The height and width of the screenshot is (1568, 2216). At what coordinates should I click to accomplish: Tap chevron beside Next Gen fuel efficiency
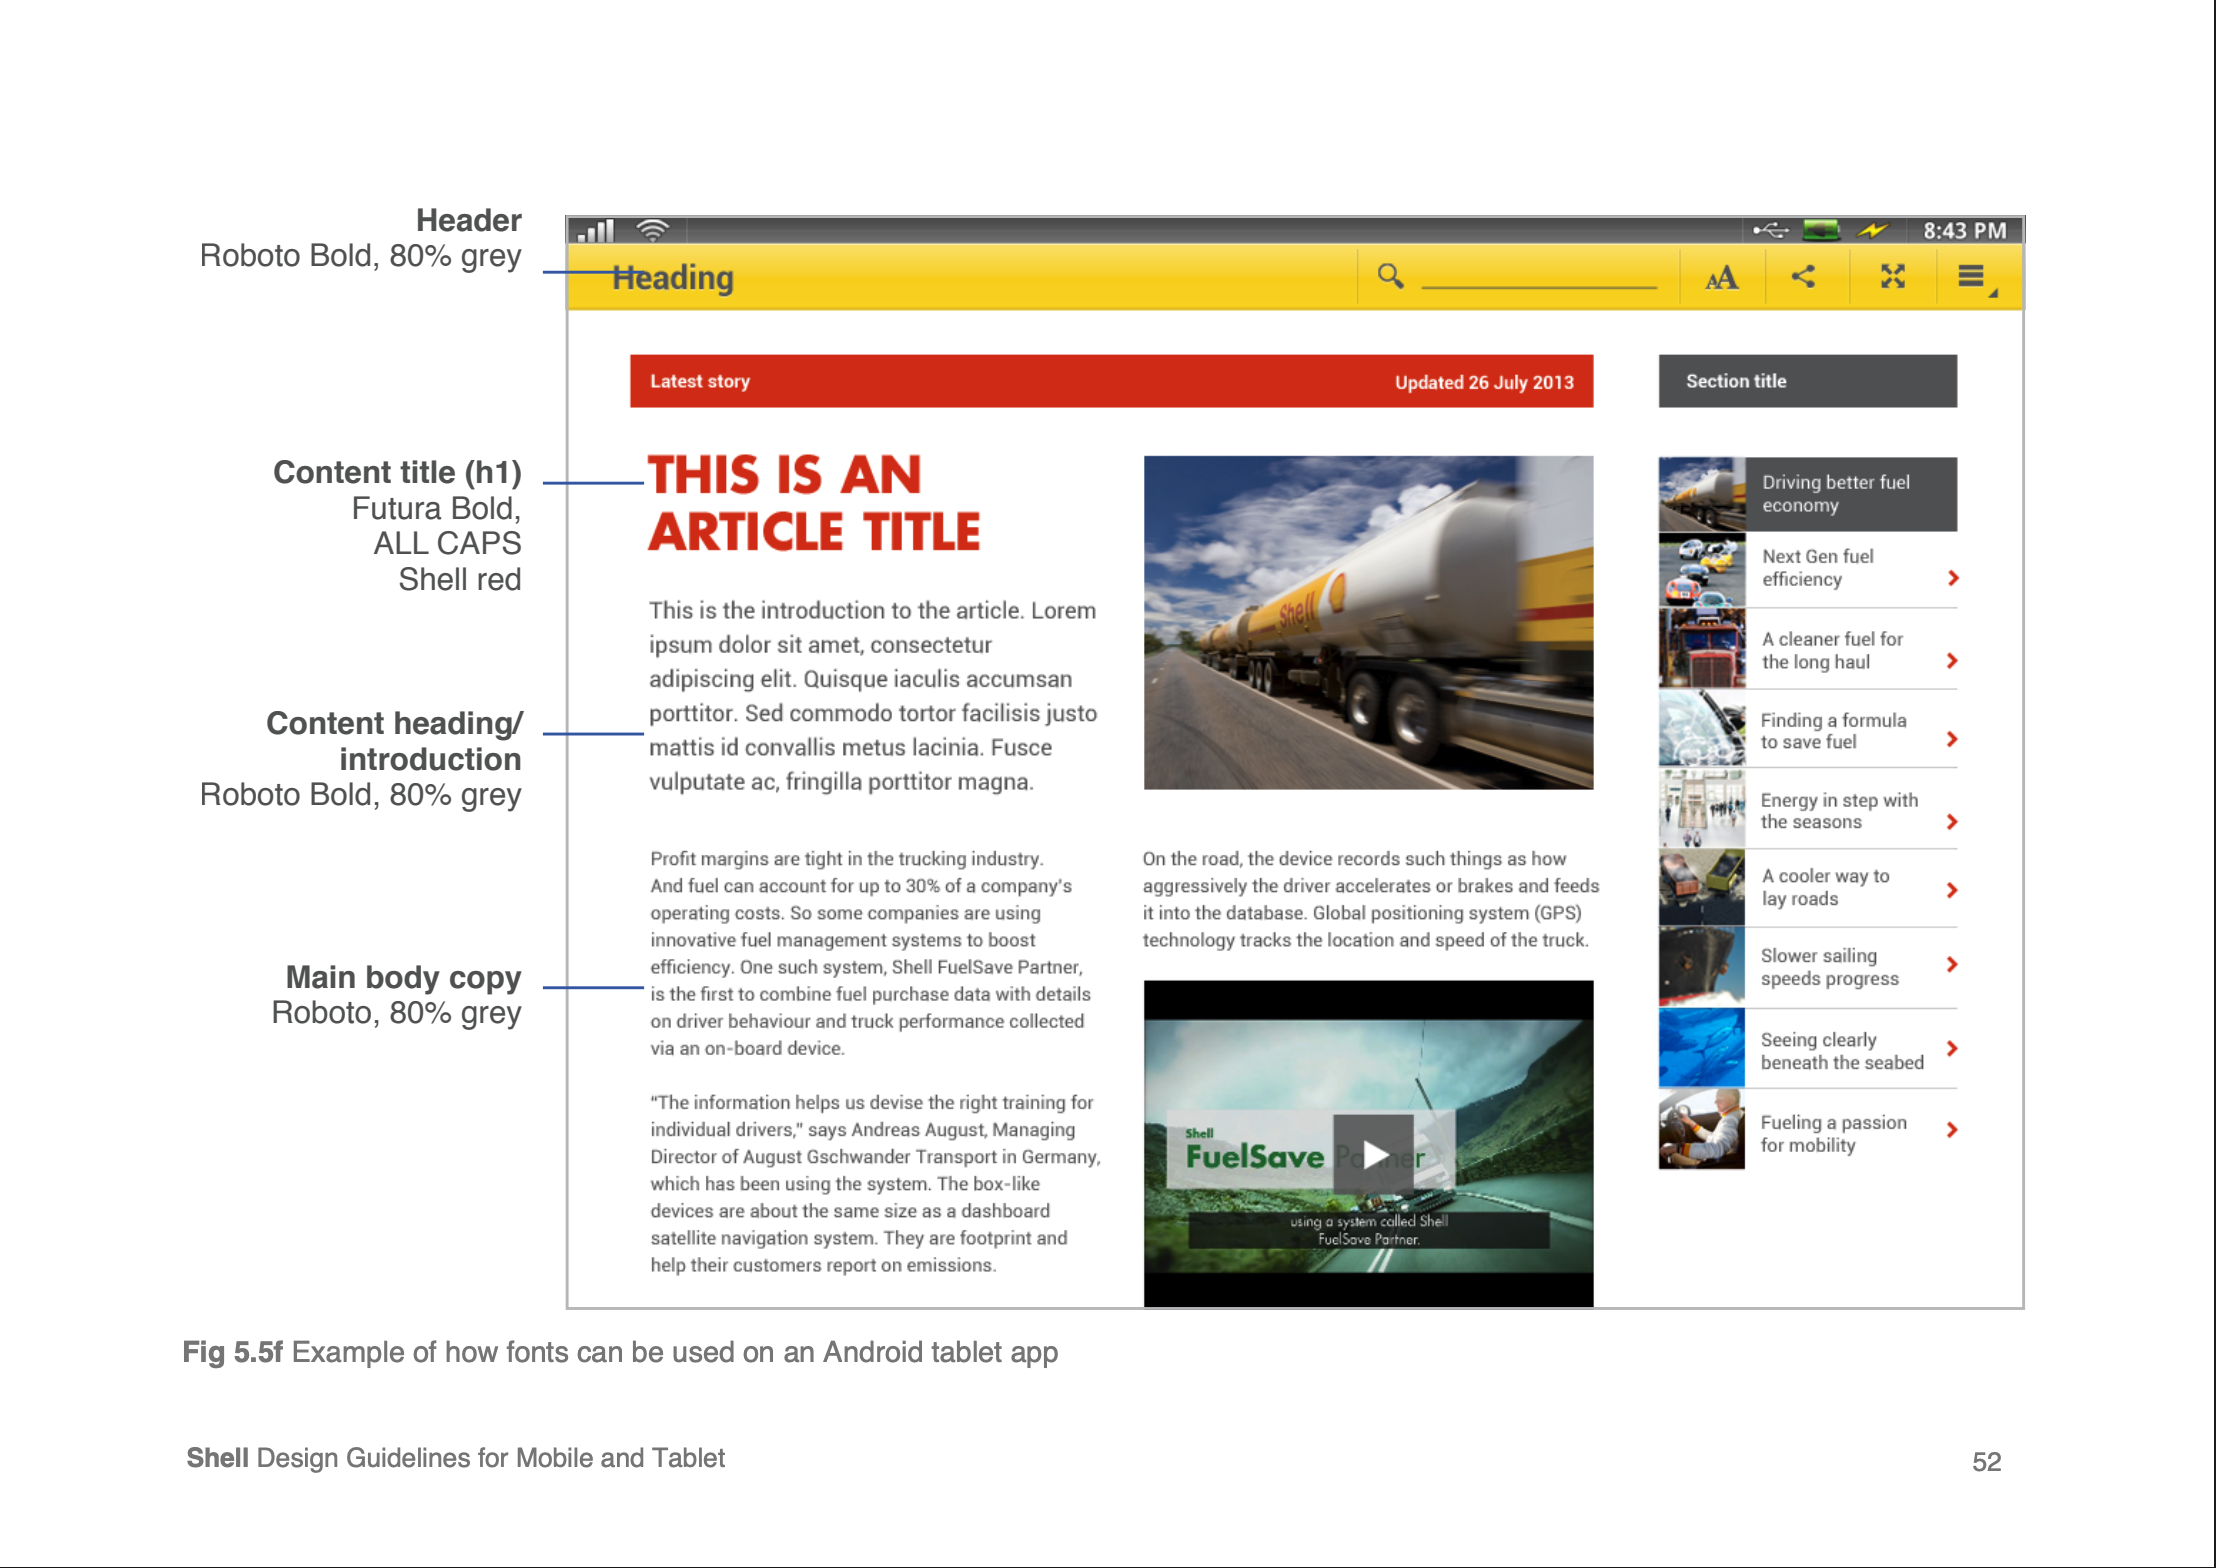pos(1952,577)
